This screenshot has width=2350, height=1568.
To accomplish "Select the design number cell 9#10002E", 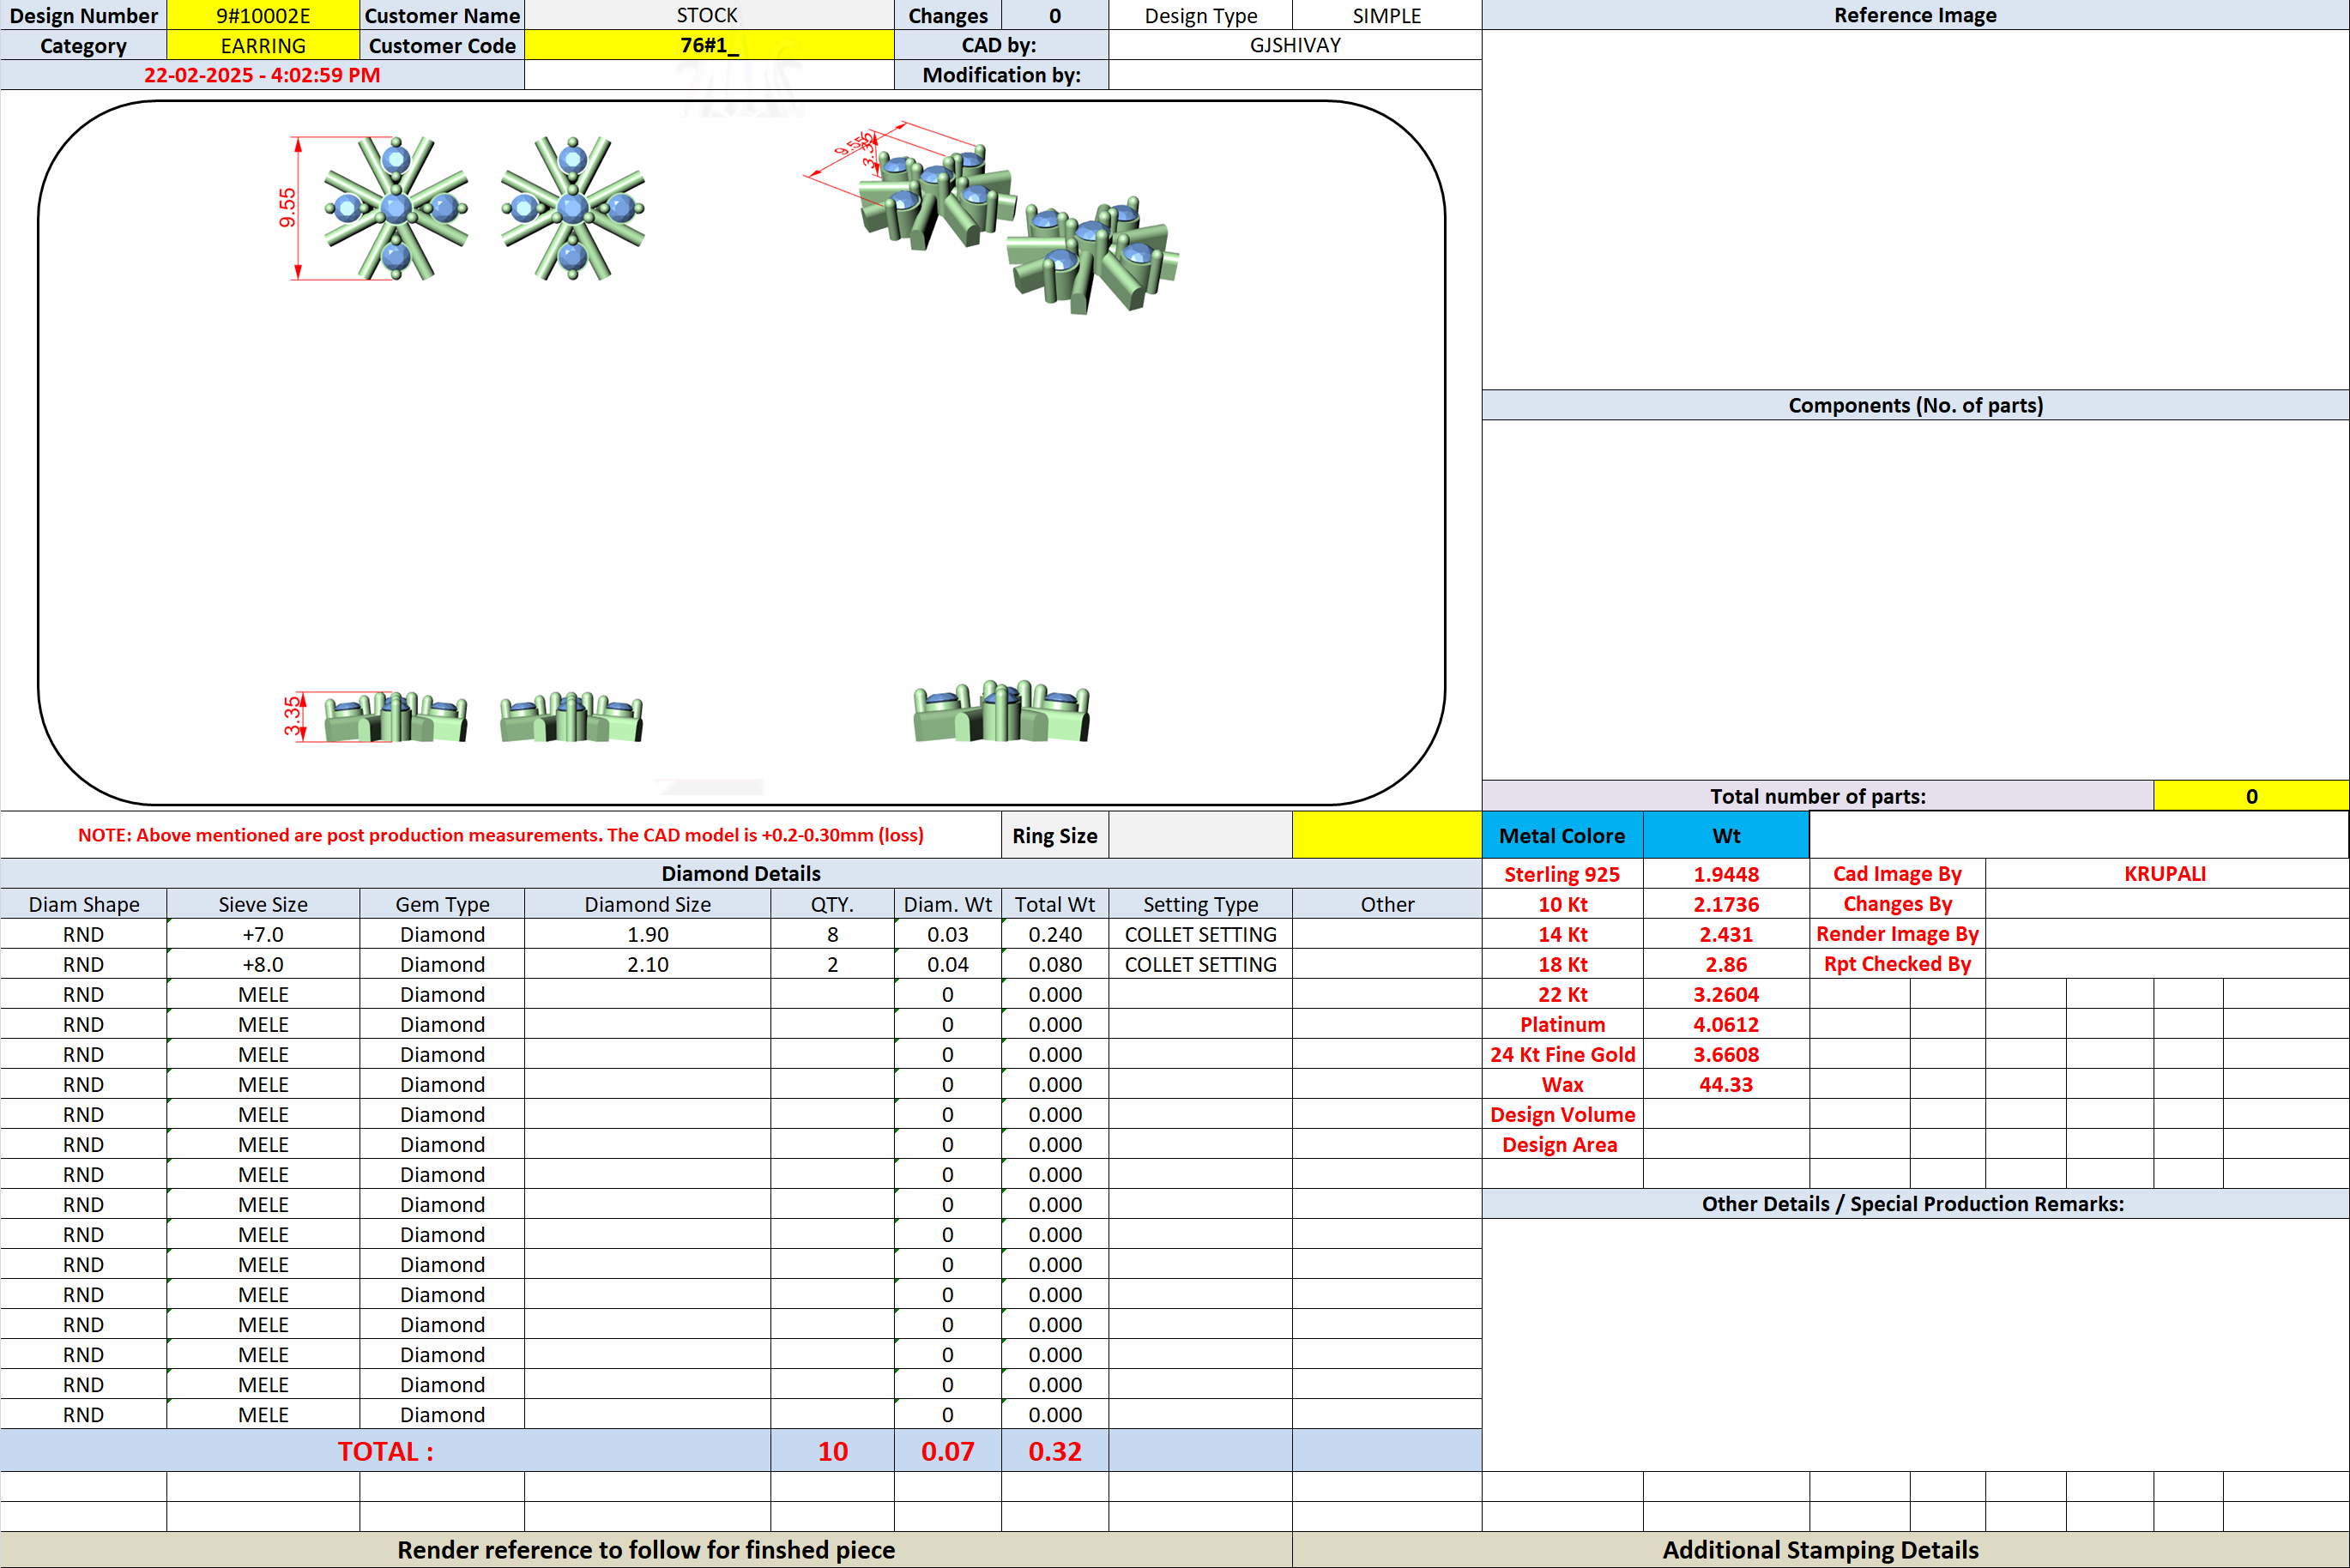I will 263,15.
